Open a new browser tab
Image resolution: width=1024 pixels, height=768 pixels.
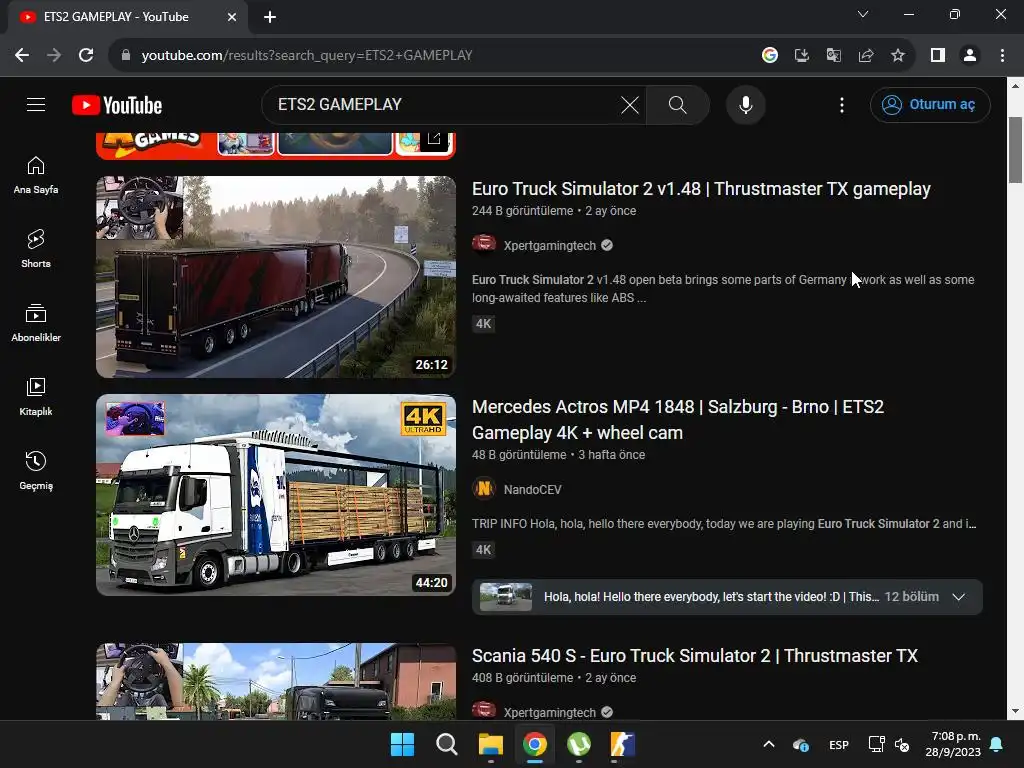[270, 17]
